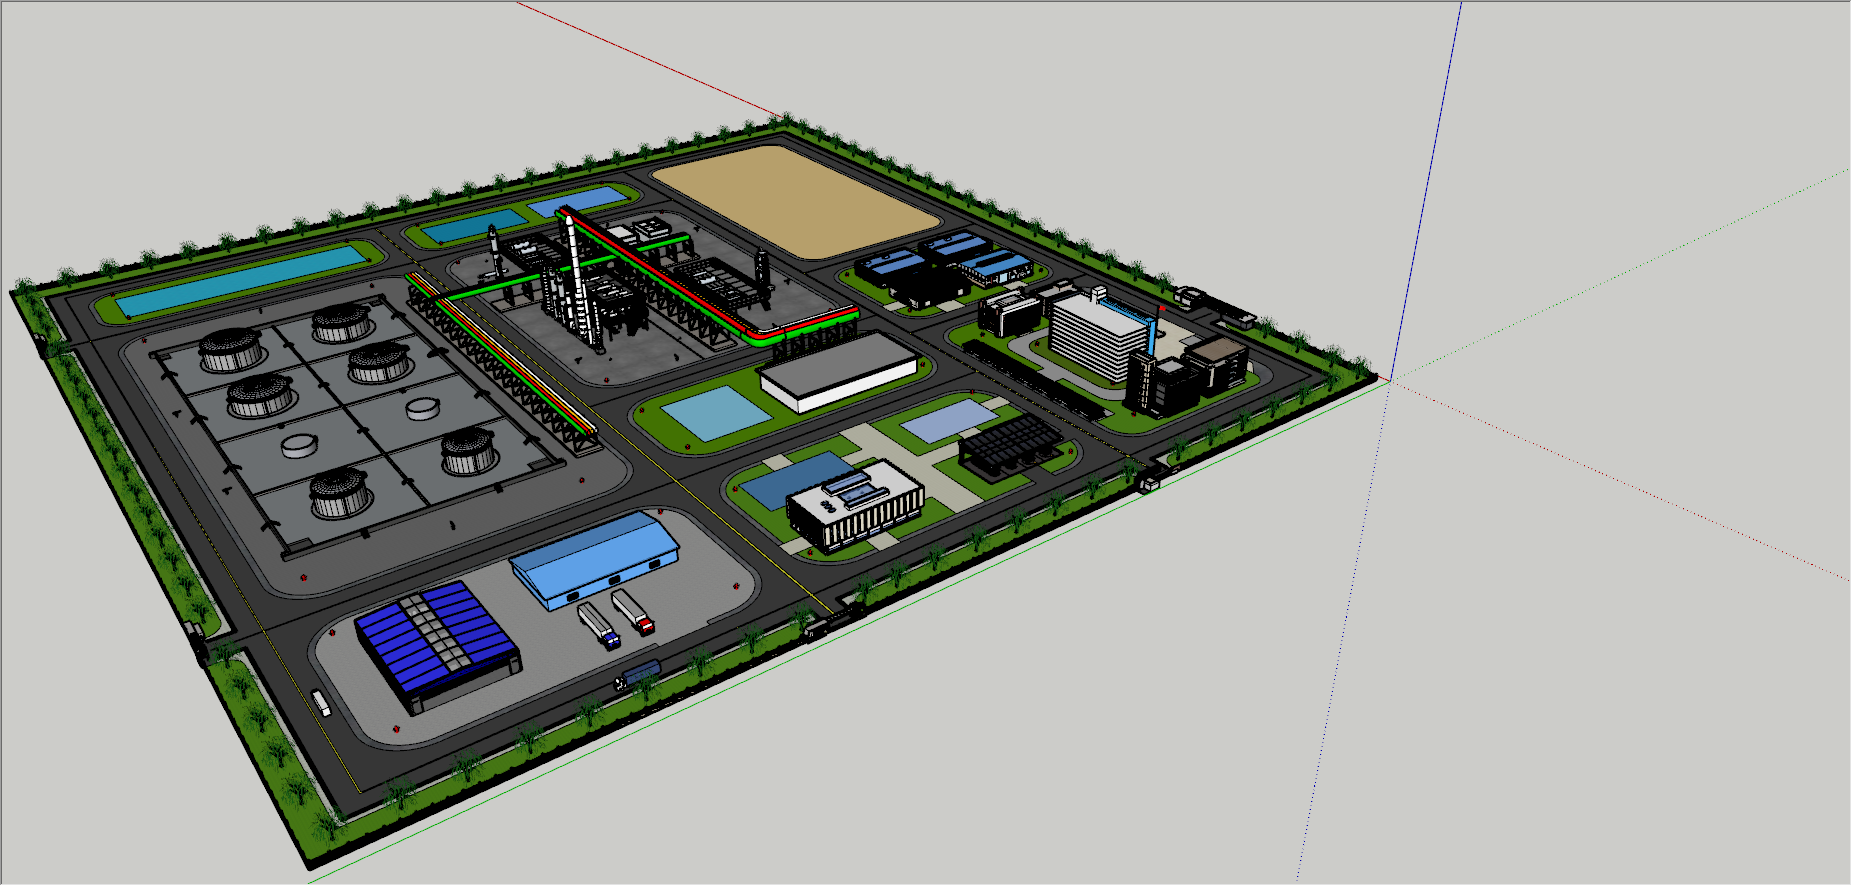1852x886 pixels.
Task: Select the gray-roofed white warehouse in center
Action: click(x=838, y=371)
